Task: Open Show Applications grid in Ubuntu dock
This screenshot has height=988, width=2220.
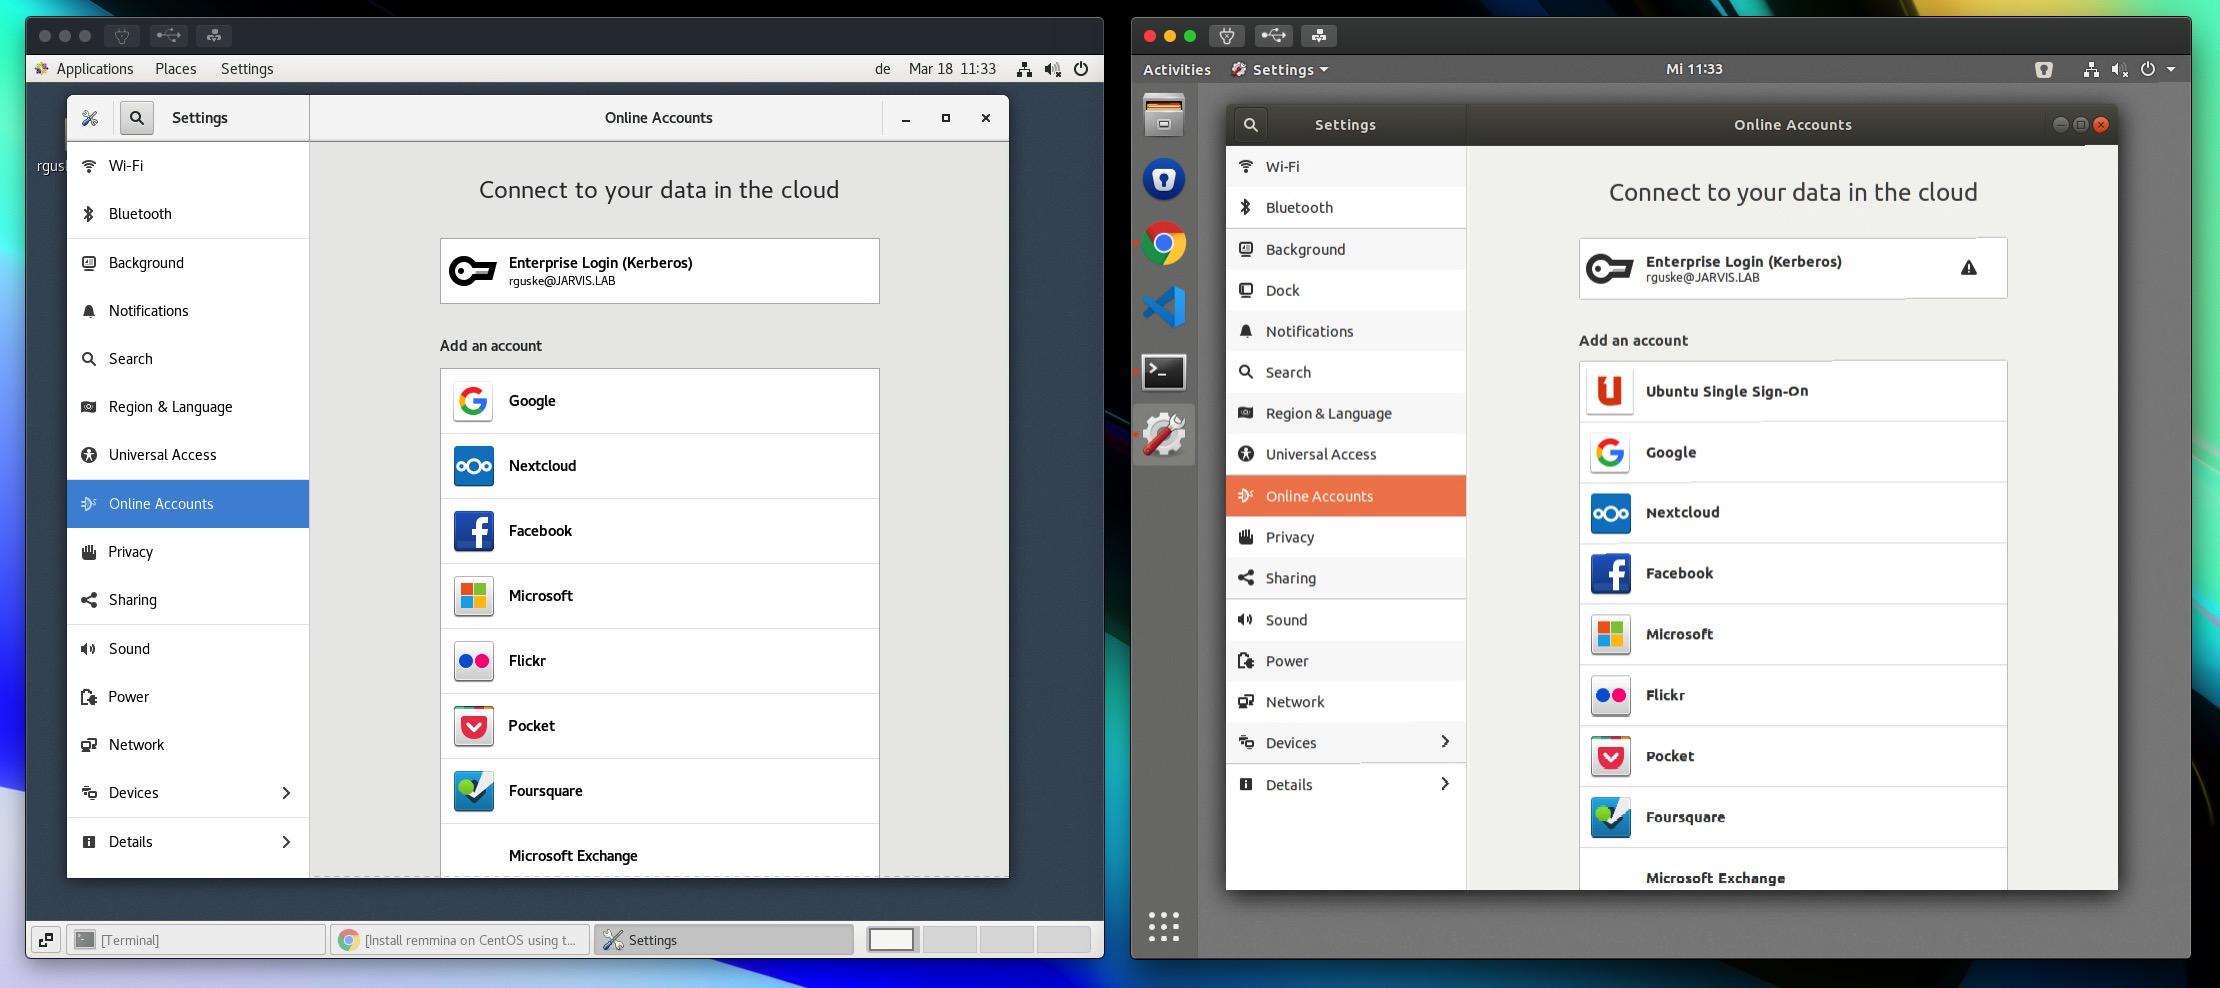Action: tap(1164, 926)
